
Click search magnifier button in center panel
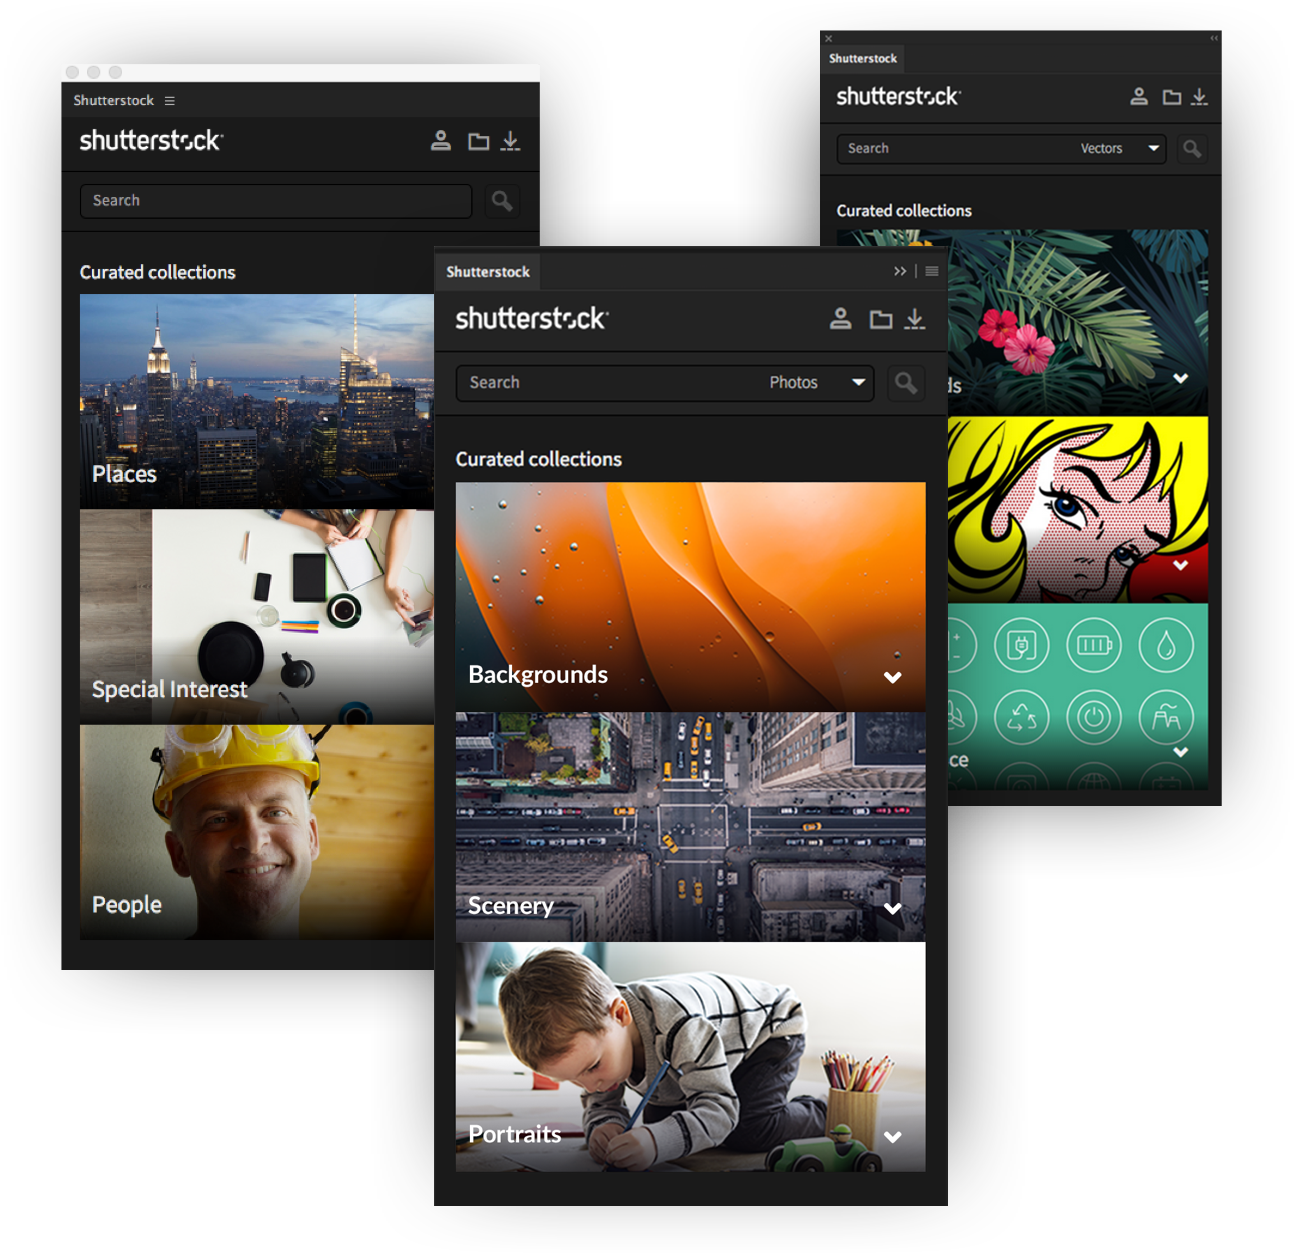click(x=906, y=383)
